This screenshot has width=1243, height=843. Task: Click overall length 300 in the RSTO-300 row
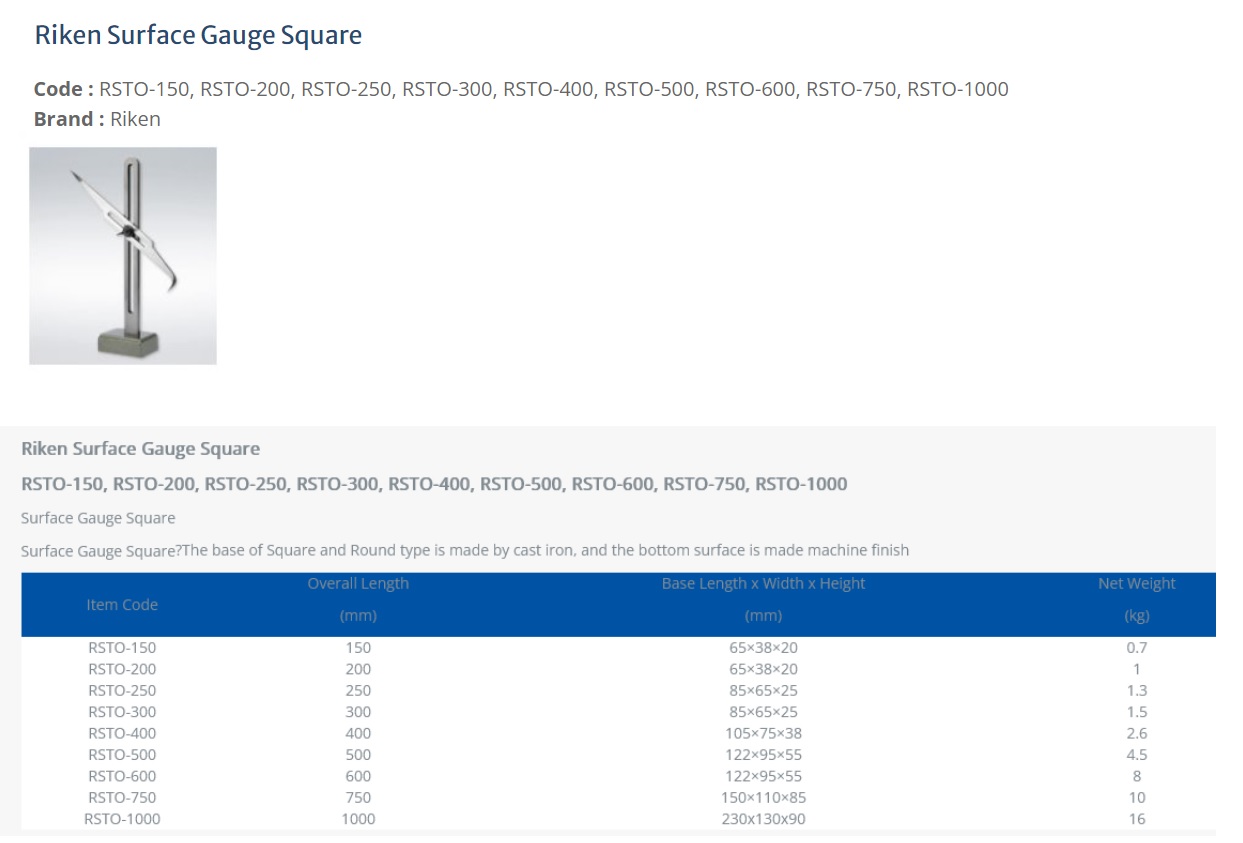pyautogui.click(x=358, y=712)
